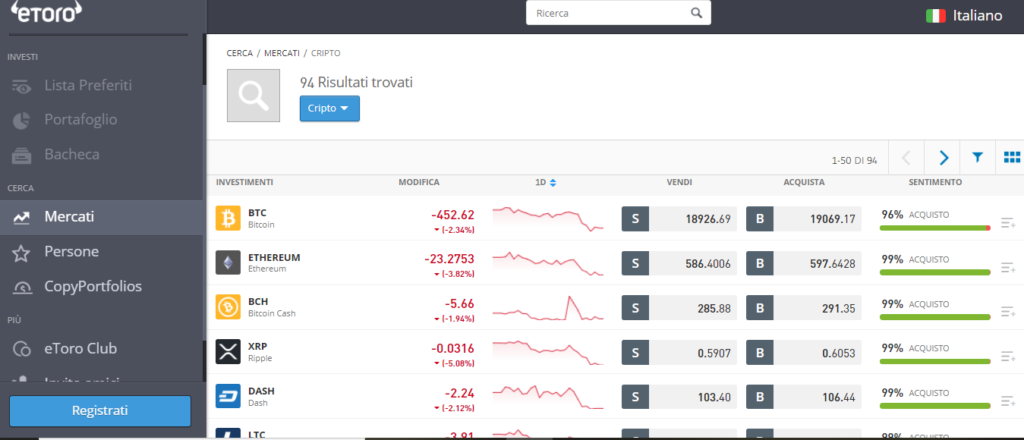This screenshot has height=440, width=1024.
Task: Click the DASH logo icon
Action: (x=228, y=396)
